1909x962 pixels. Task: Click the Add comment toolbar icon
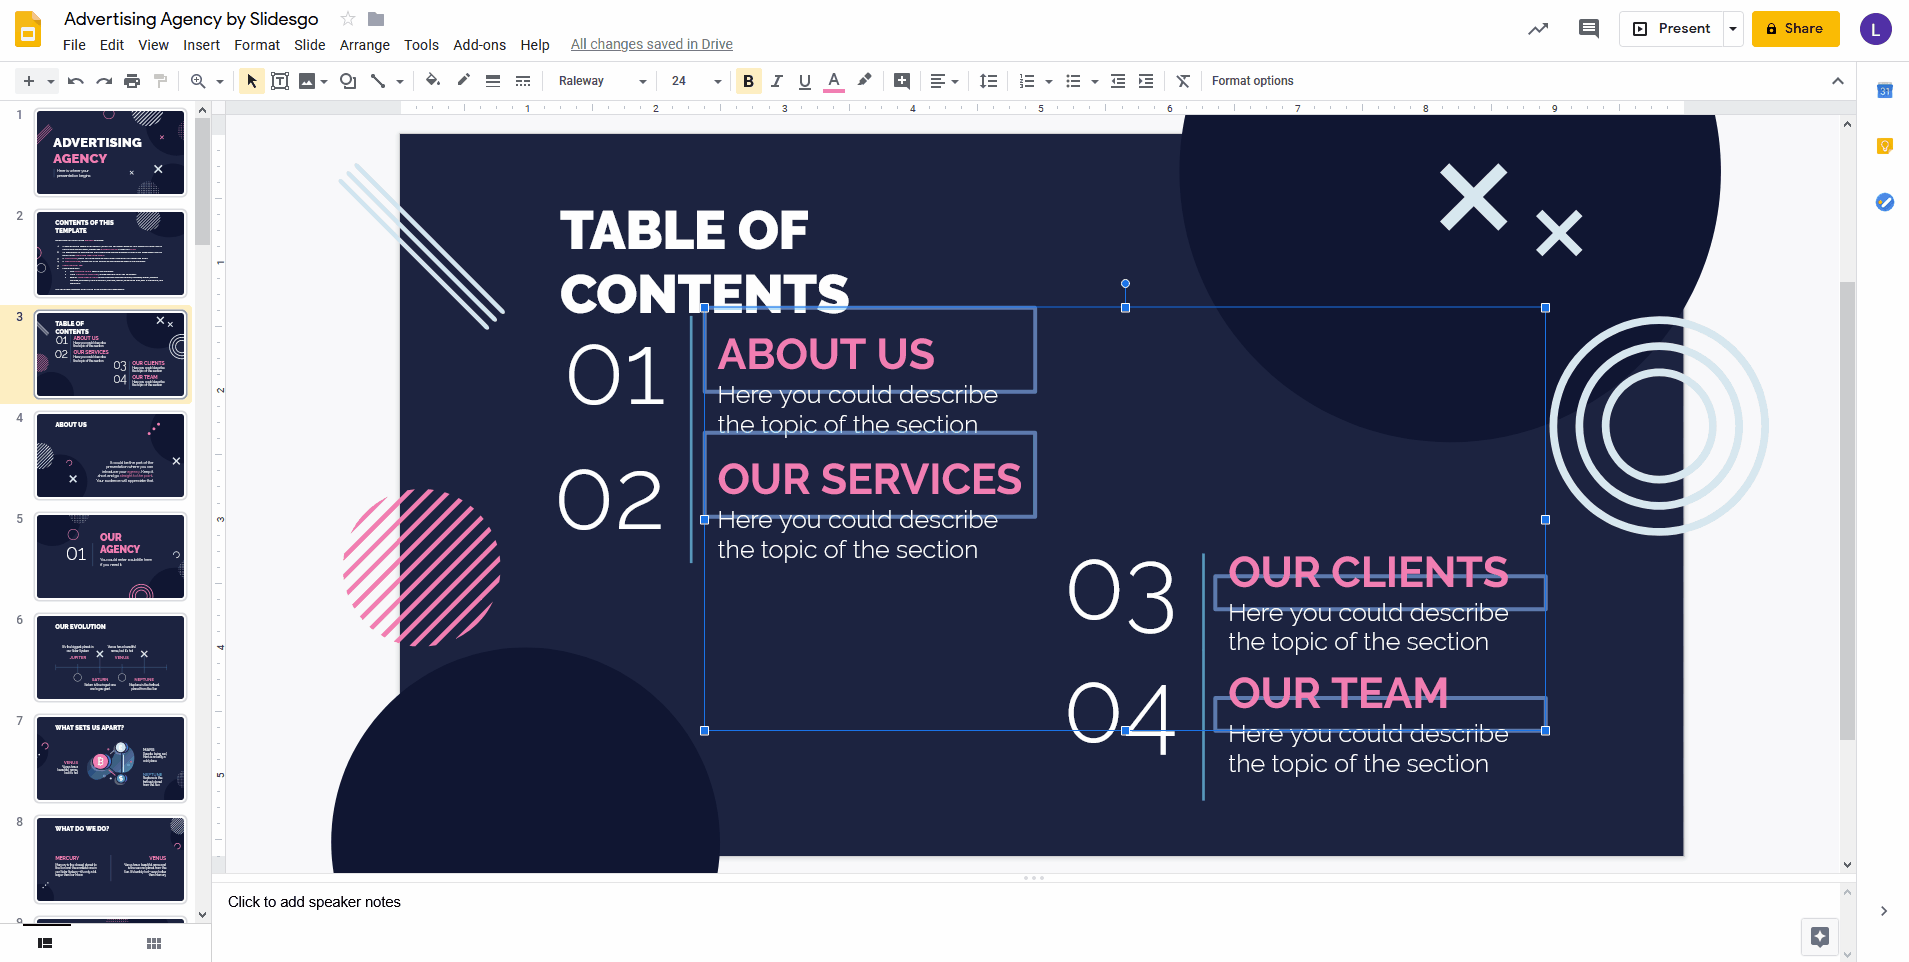(902, 81)
